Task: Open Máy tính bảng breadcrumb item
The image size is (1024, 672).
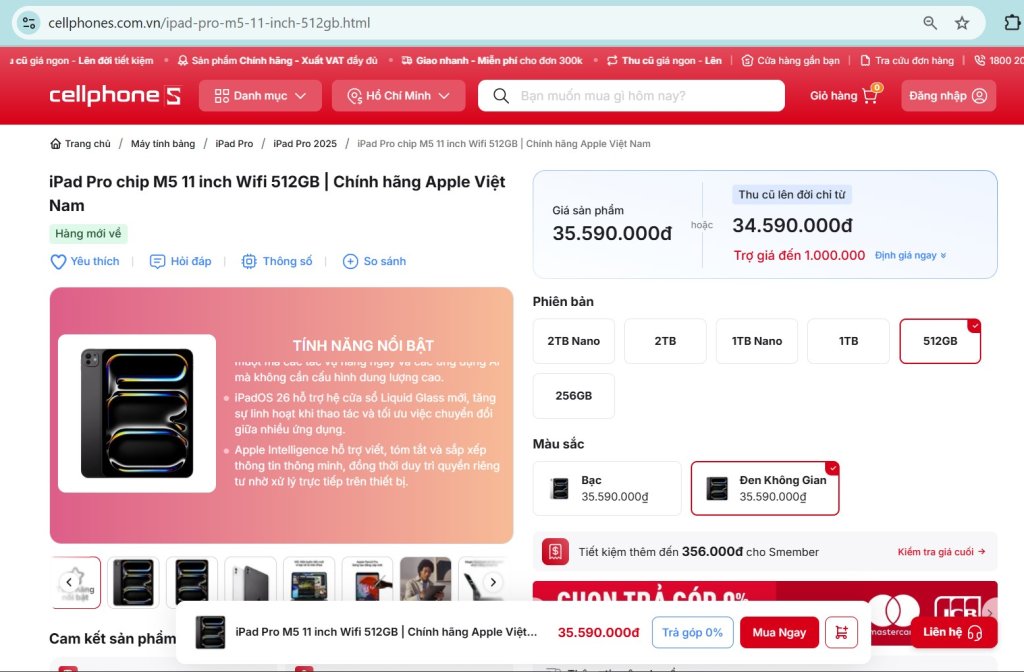Action: tap(163, 144)
